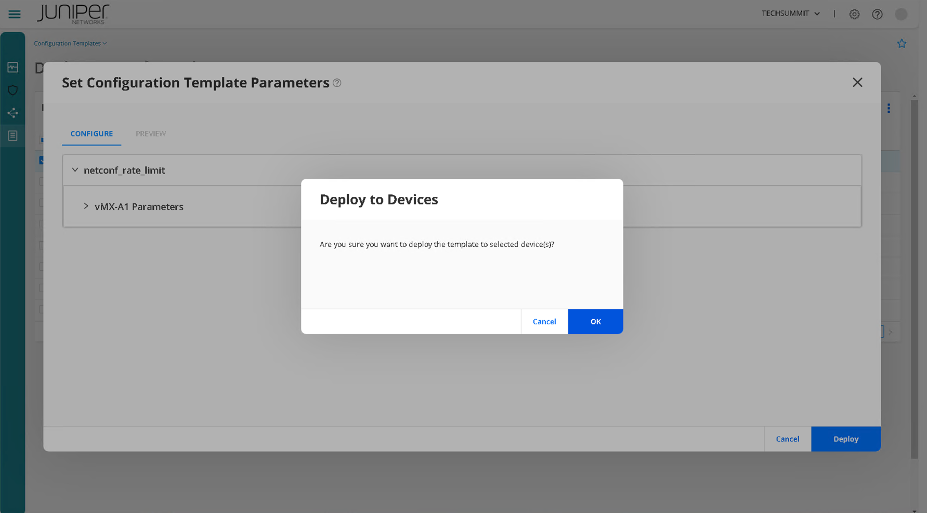
Task: Close the Set Configuration Template Parameters window
Action: pyautogui.click(x=857, y=82)
